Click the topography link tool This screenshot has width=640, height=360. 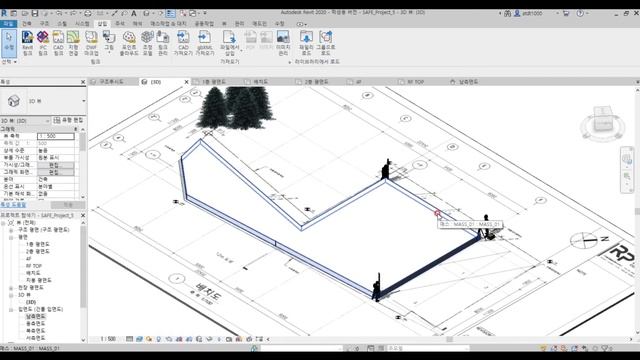tap(73, 43)
